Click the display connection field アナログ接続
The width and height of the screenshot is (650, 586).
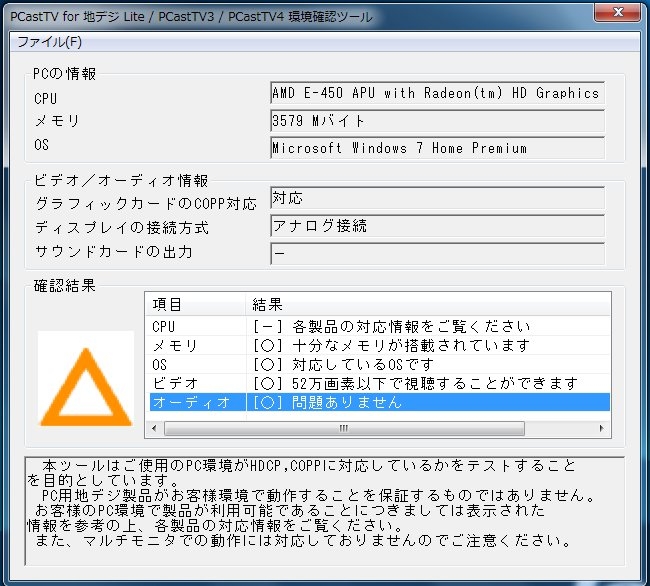437,226
